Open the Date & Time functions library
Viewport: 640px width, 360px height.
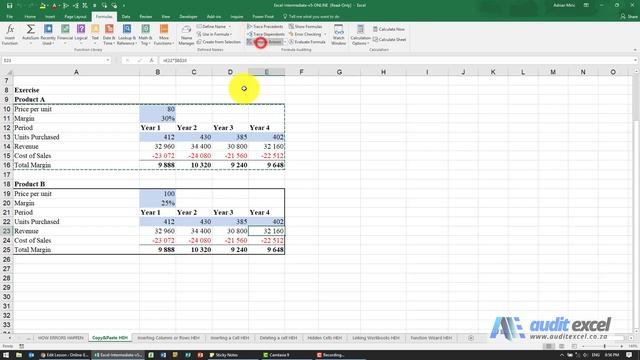coord(109,35)
